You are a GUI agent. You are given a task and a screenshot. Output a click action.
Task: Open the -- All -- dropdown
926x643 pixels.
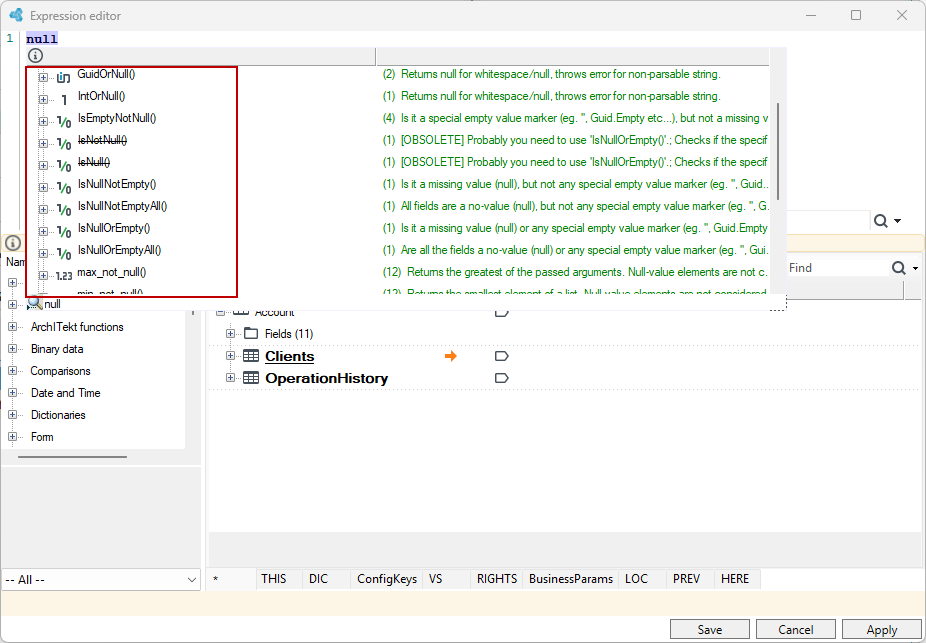tap(101, 580)
